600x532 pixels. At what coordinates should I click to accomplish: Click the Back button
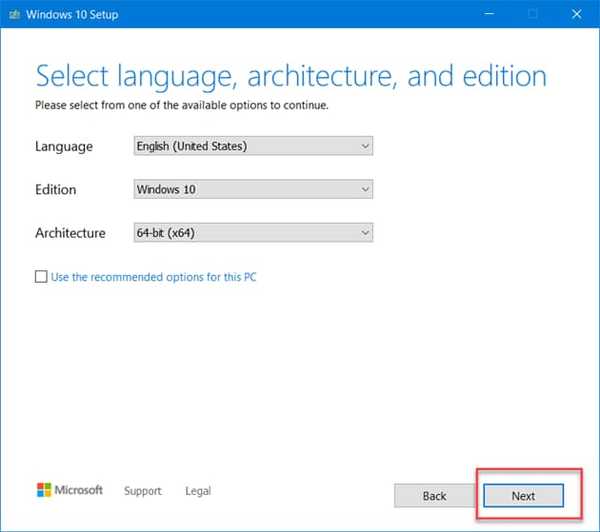(434, 496)
